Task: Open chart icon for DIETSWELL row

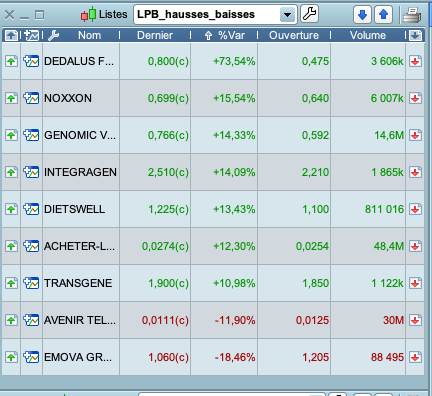Action: (x=31, y=209)
